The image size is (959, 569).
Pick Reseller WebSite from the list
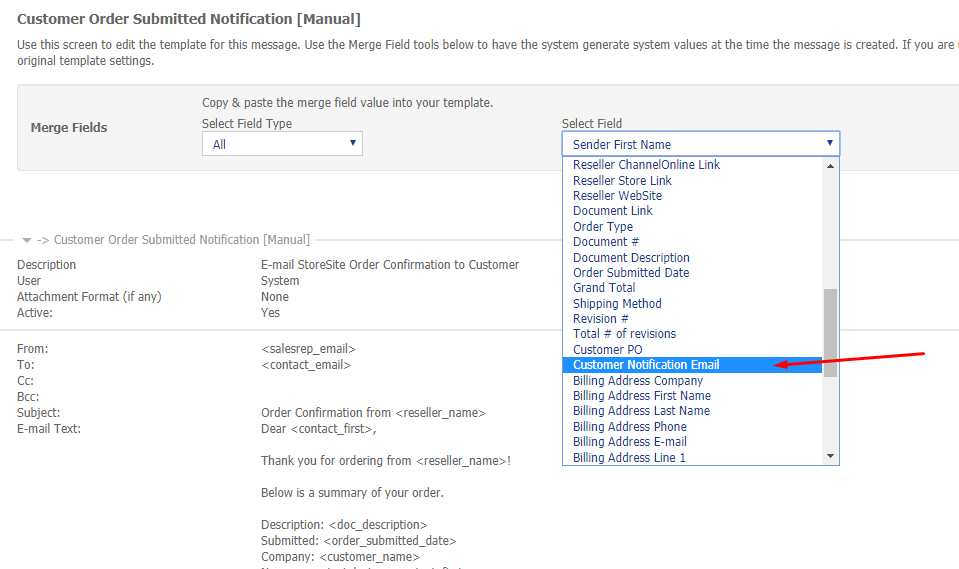click(617, 196)
